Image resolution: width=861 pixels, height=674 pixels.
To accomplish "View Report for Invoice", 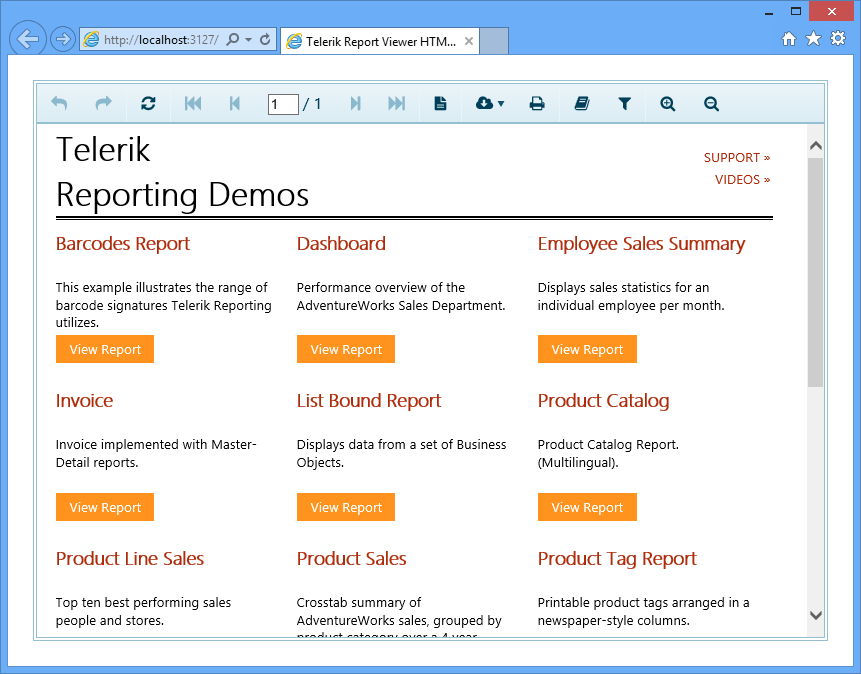I will coord(105,507).
